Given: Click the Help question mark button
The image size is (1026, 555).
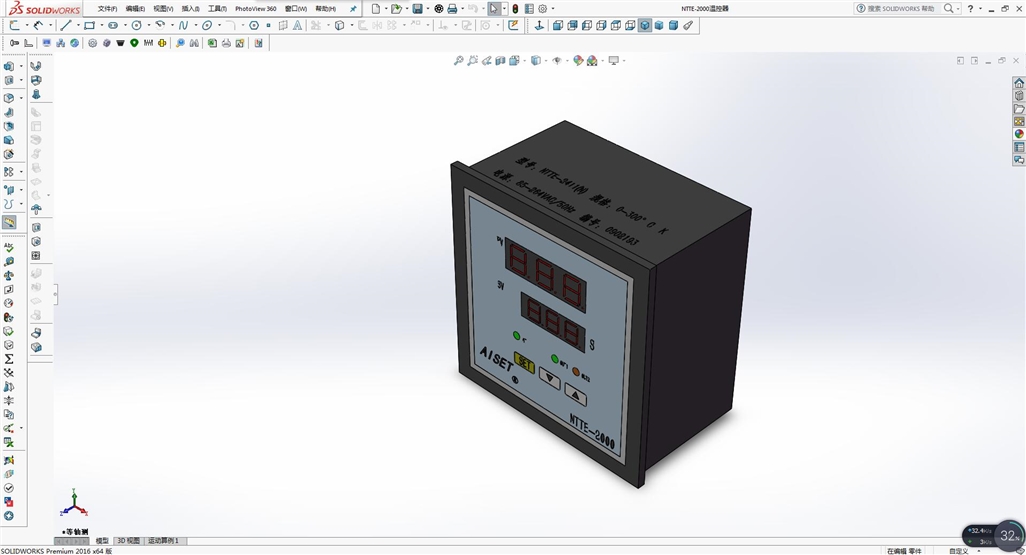Looking at the screenshot, I should [970, 9].
